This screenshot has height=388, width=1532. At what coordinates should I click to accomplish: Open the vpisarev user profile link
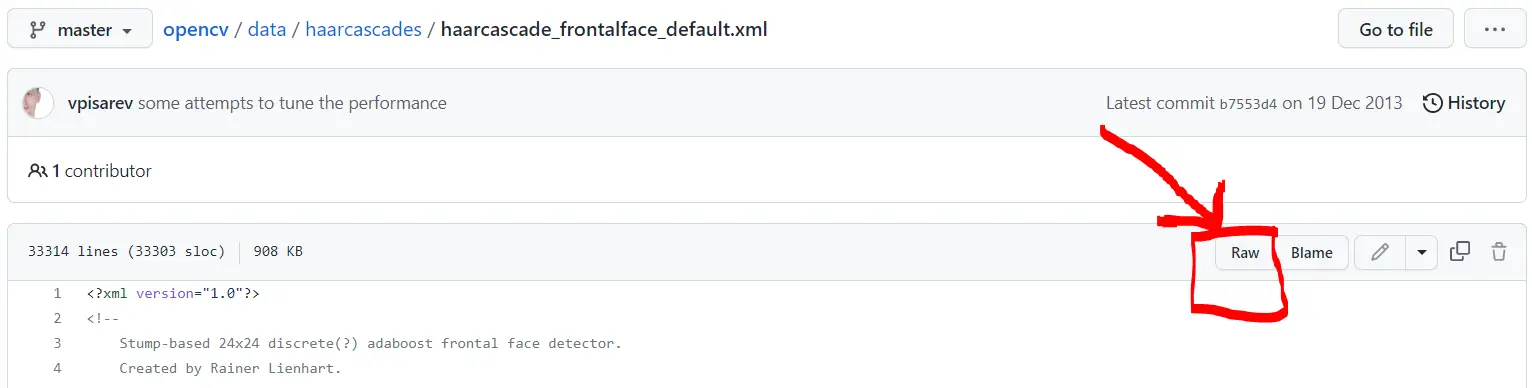tap(100, 103)
